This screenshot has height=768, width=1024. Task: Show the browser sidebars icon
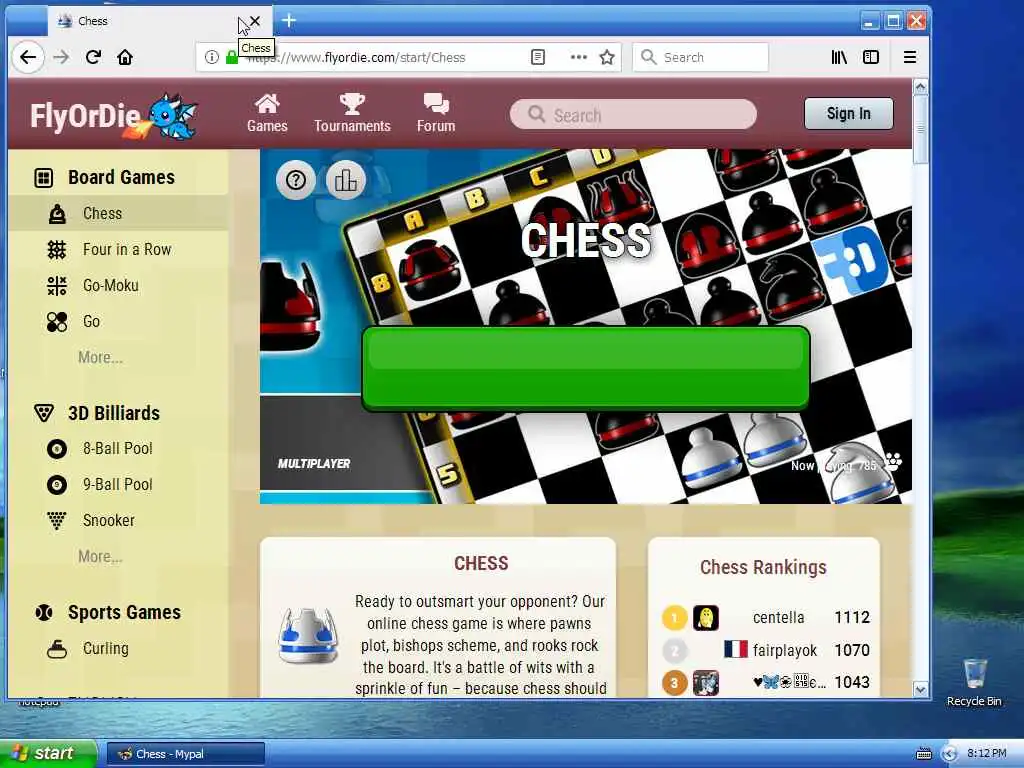click(871, 57)
